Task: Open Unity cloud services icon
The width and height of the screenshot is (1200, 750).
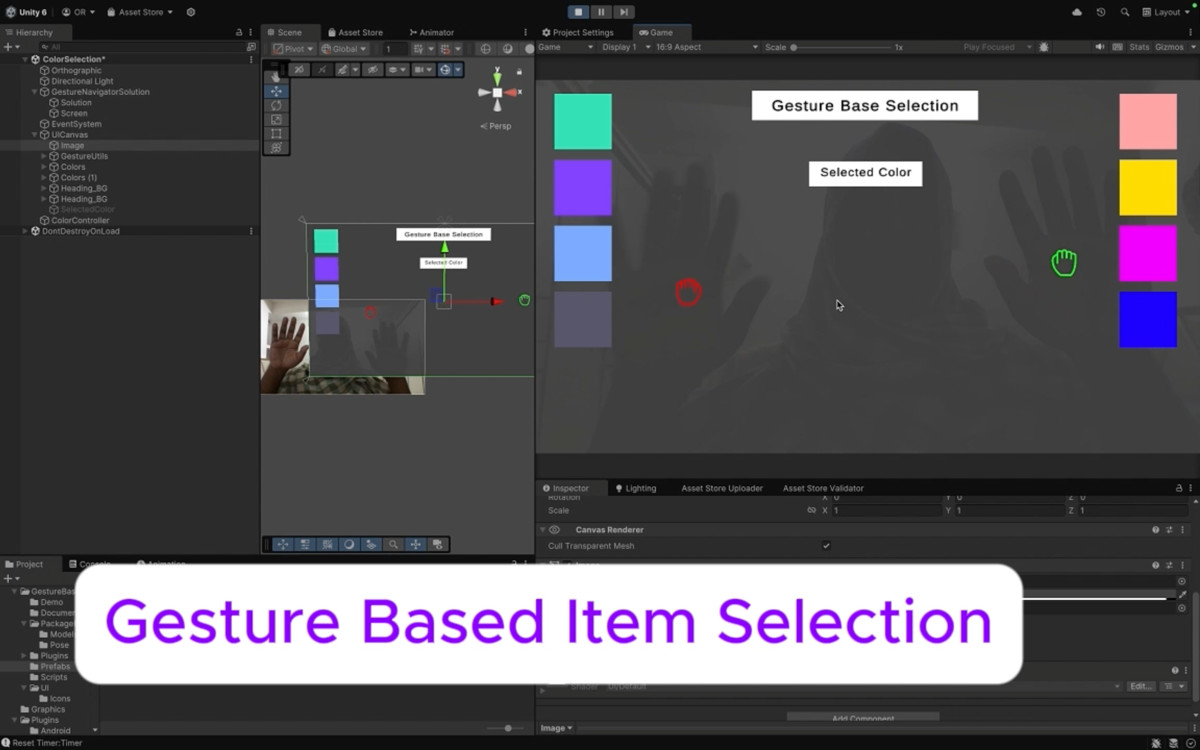Action: point(1077,12)
